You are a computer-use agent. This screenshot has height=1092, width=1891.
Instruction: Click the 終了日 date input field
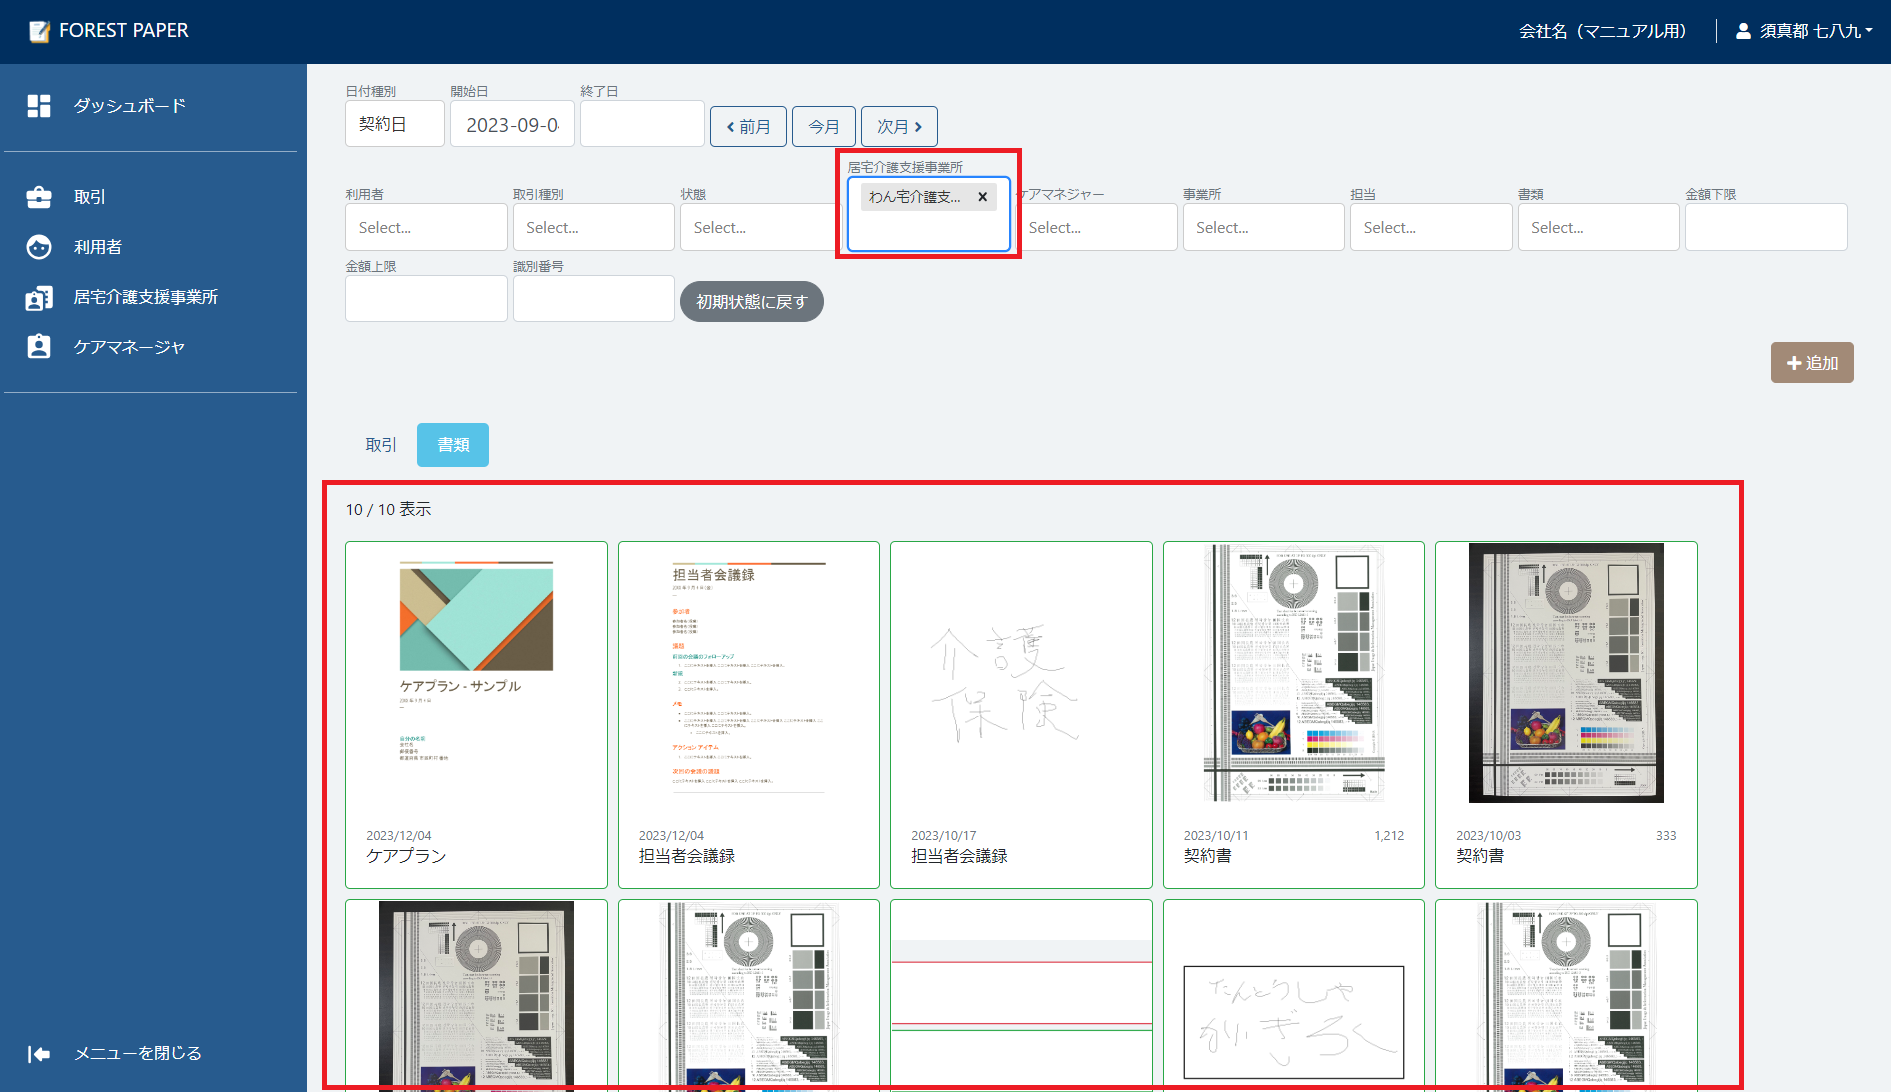click(x=642, y=124)
